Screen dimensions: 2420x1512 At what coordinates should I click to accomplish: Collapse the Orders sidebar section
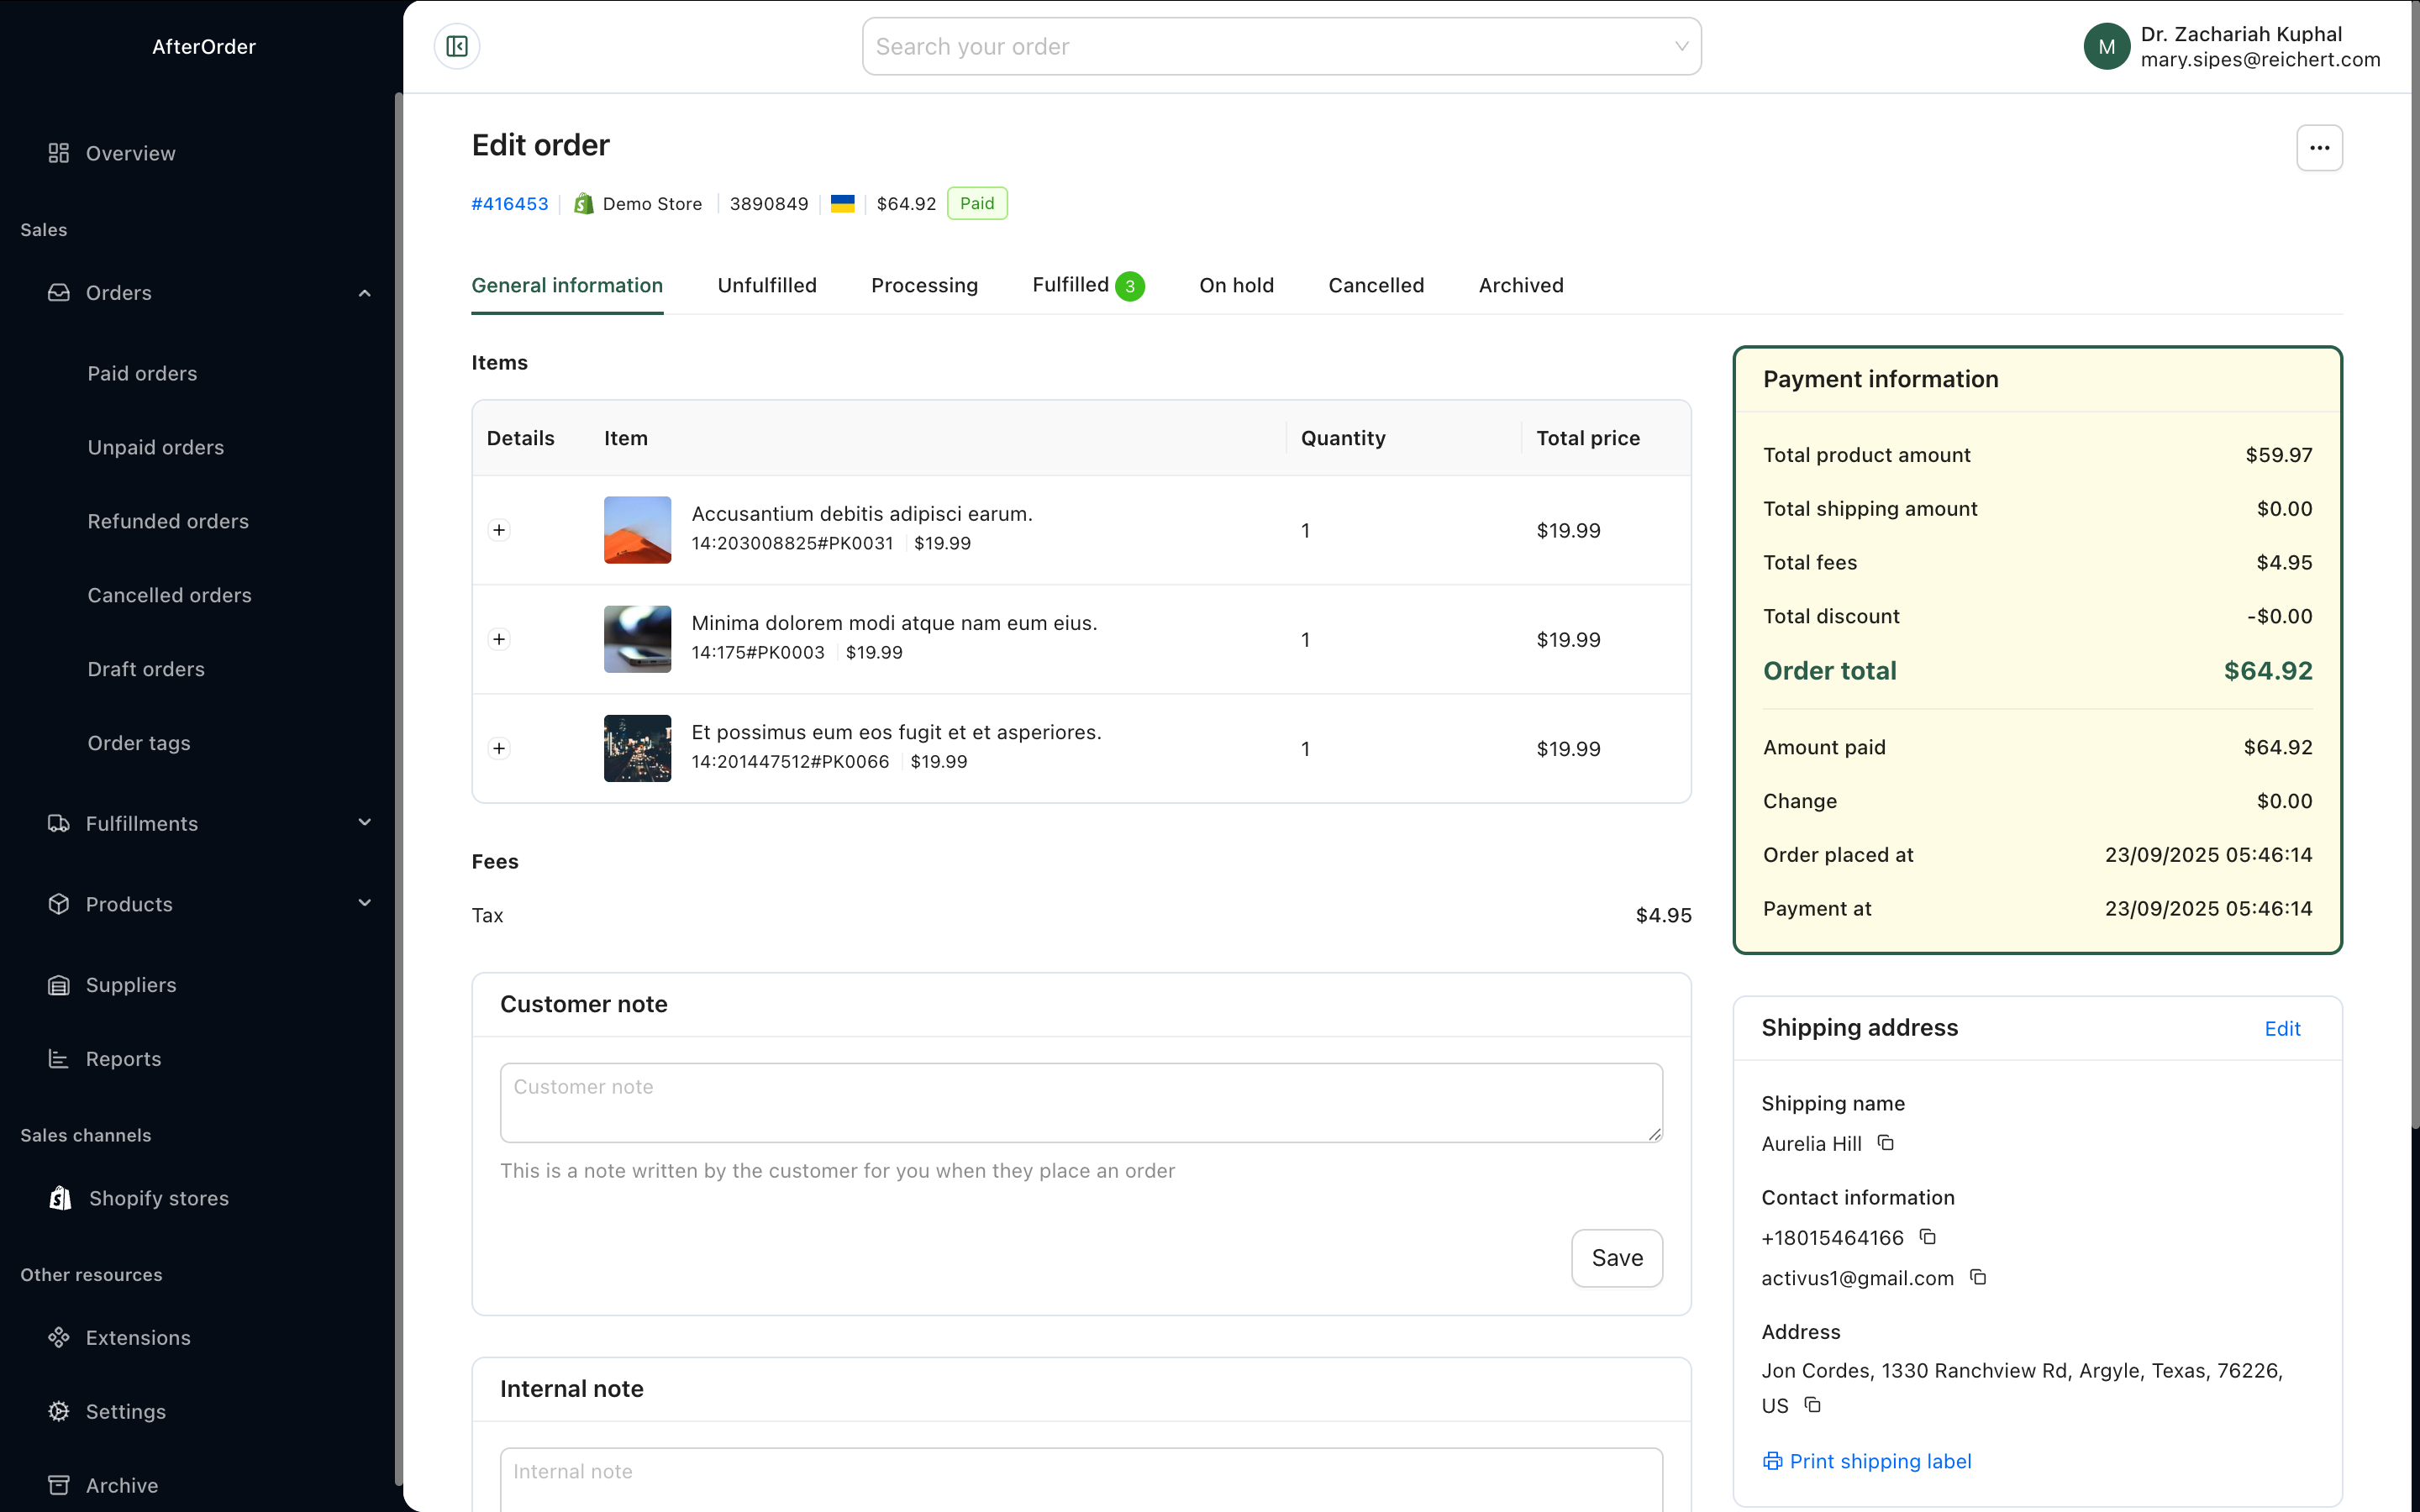tap(364, 293)
